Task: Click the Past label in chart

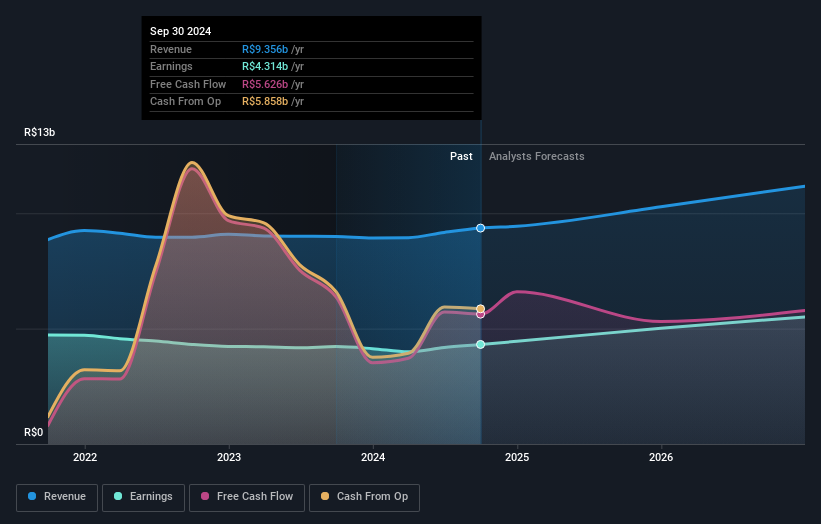Action: [x=461, y=156]
